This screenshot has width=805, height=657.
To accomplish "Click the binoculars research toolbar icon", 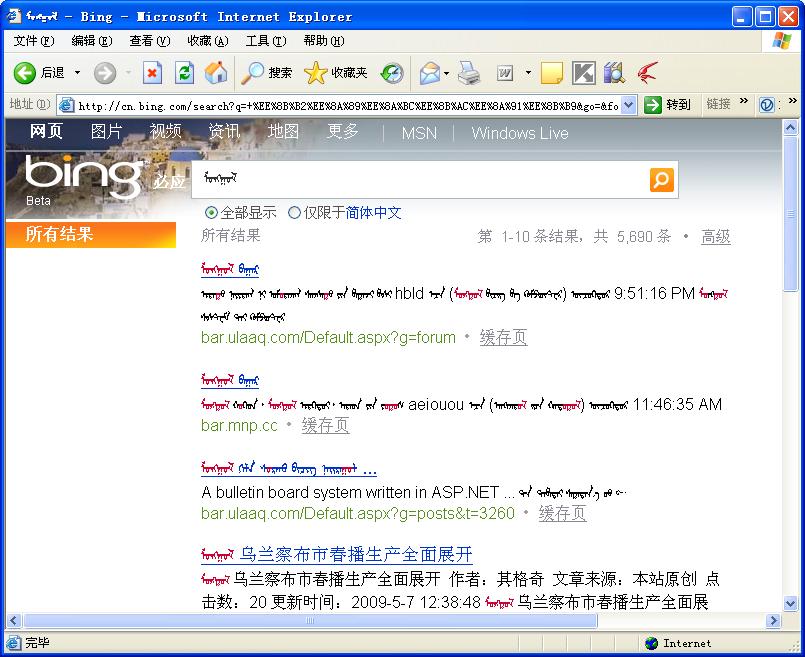I will 615,73.
